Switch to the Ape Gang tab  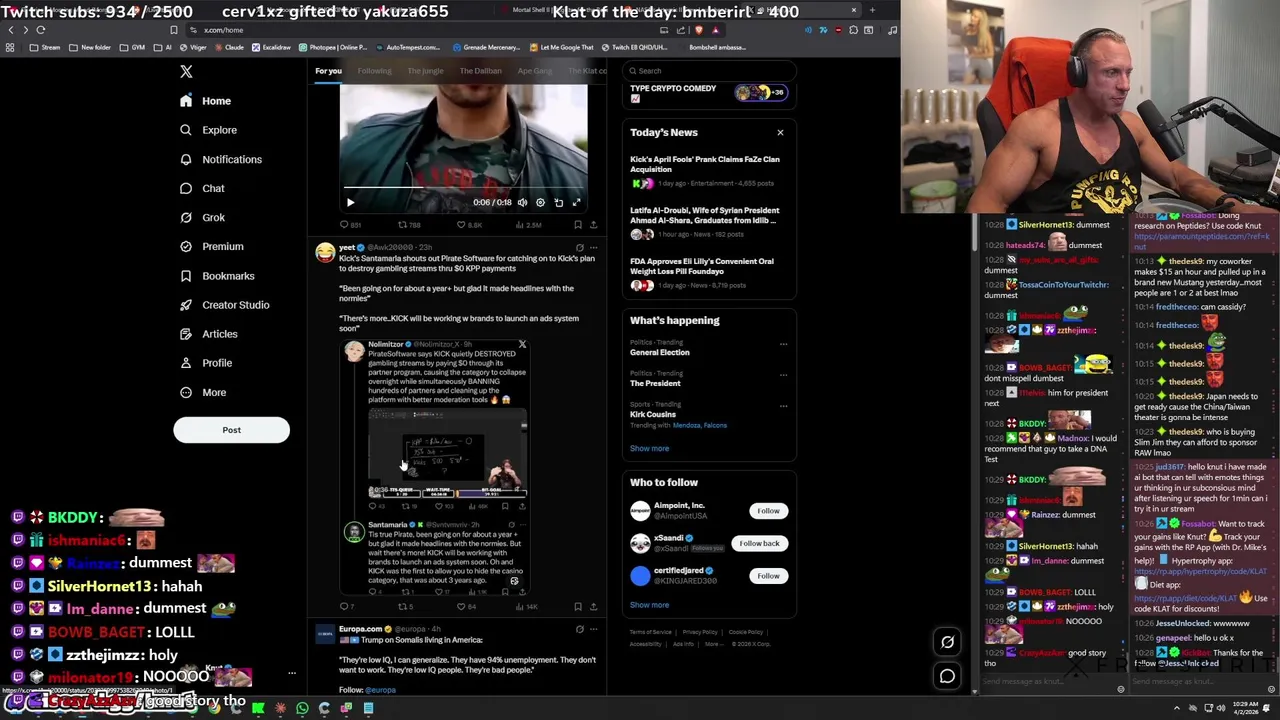534,71
